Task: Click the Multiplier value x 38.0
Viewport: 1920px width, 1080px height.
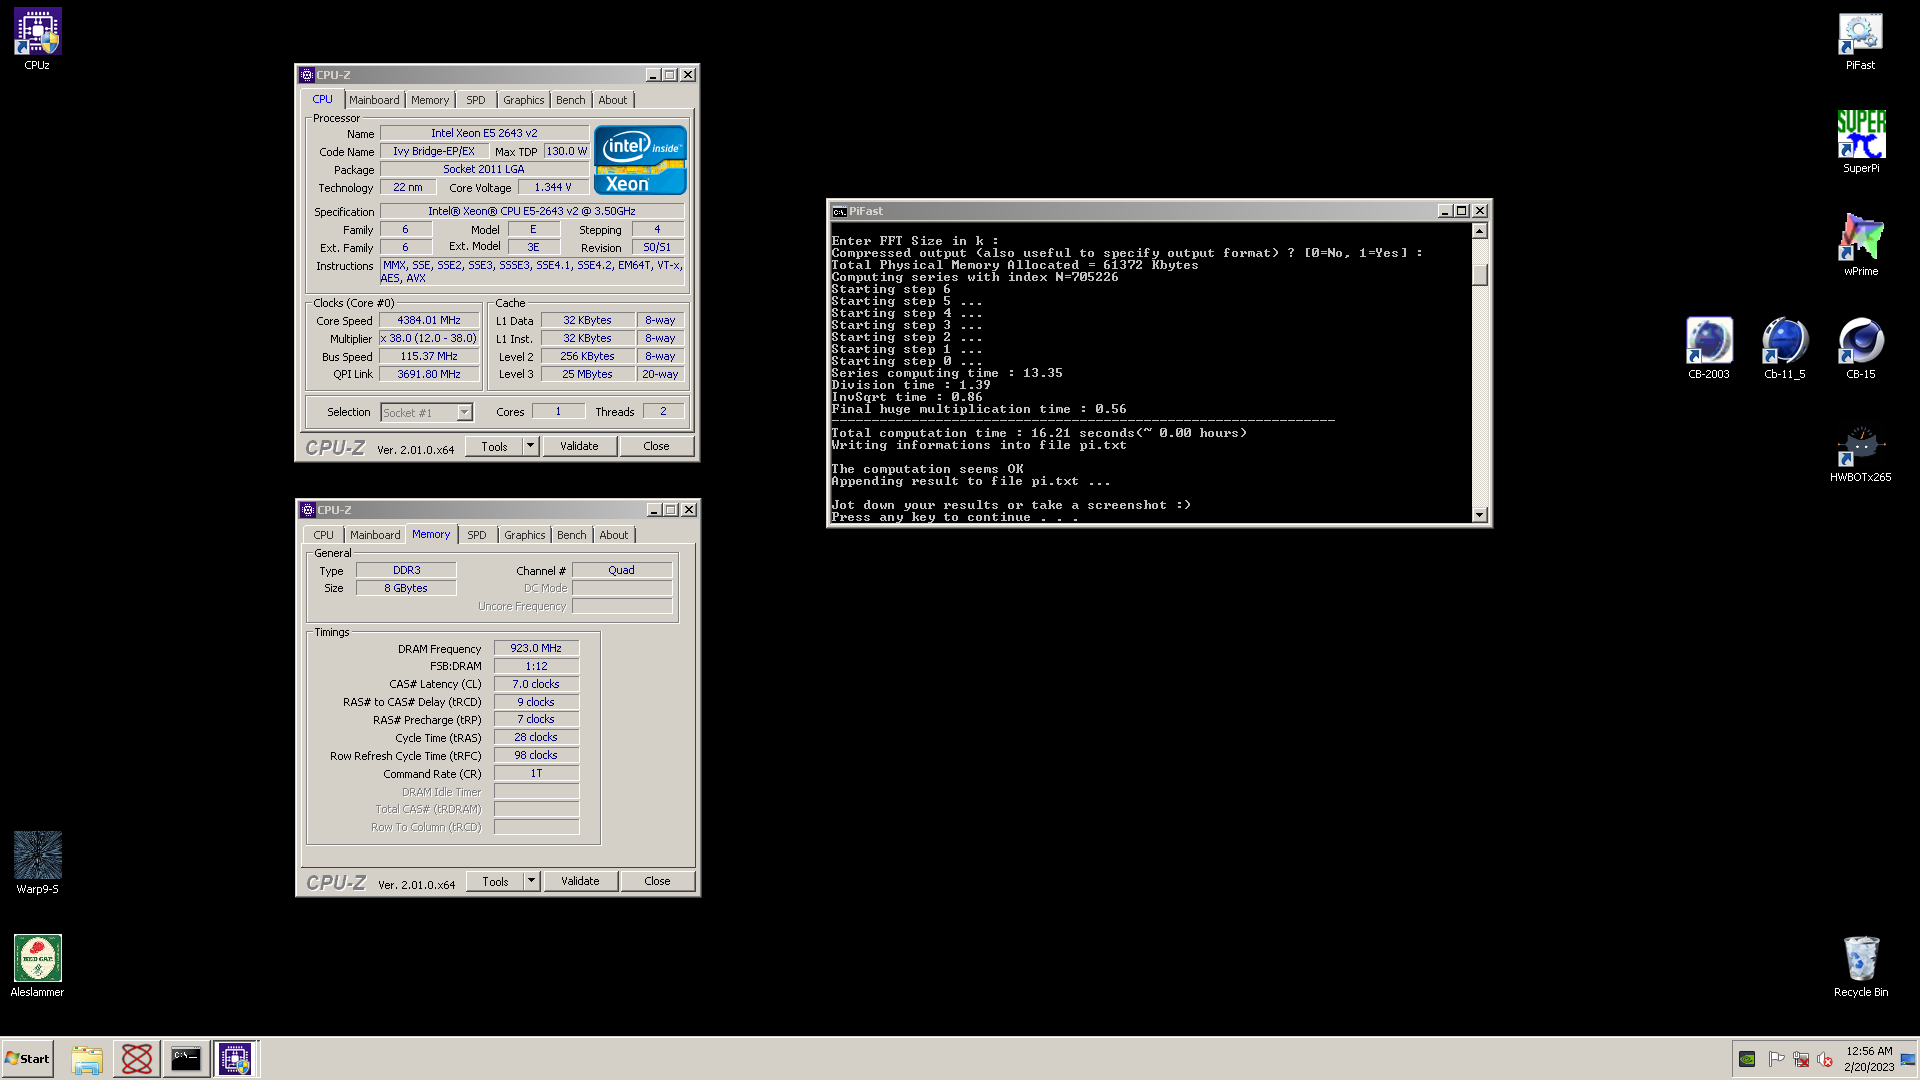Action: (x=429, y=339)
